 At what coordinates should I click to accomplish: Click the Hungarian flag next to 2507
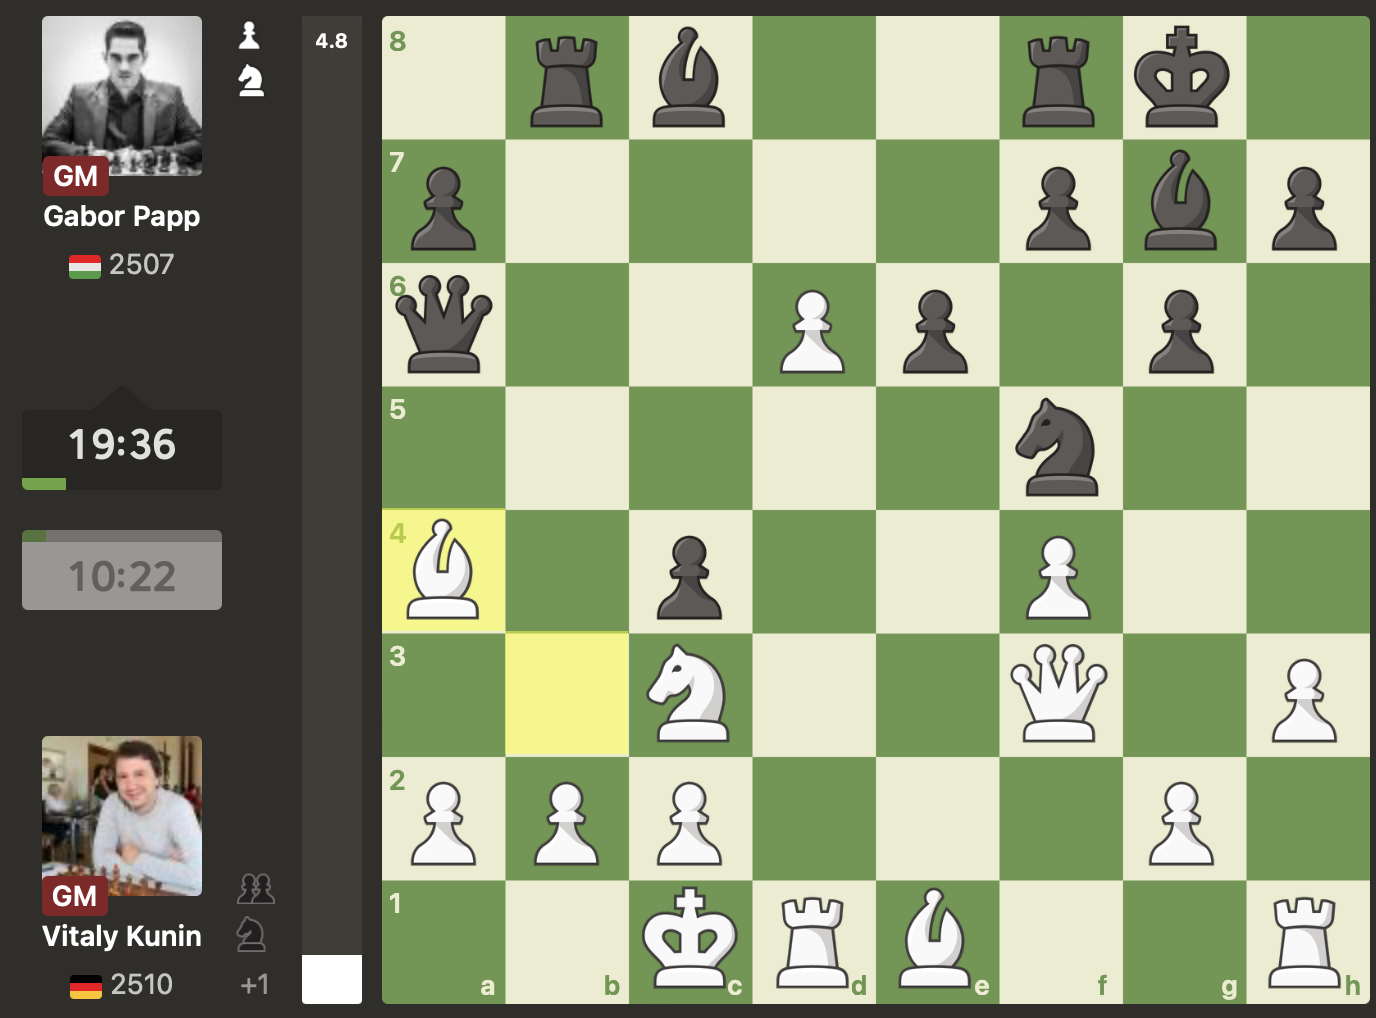pos(85,266)
